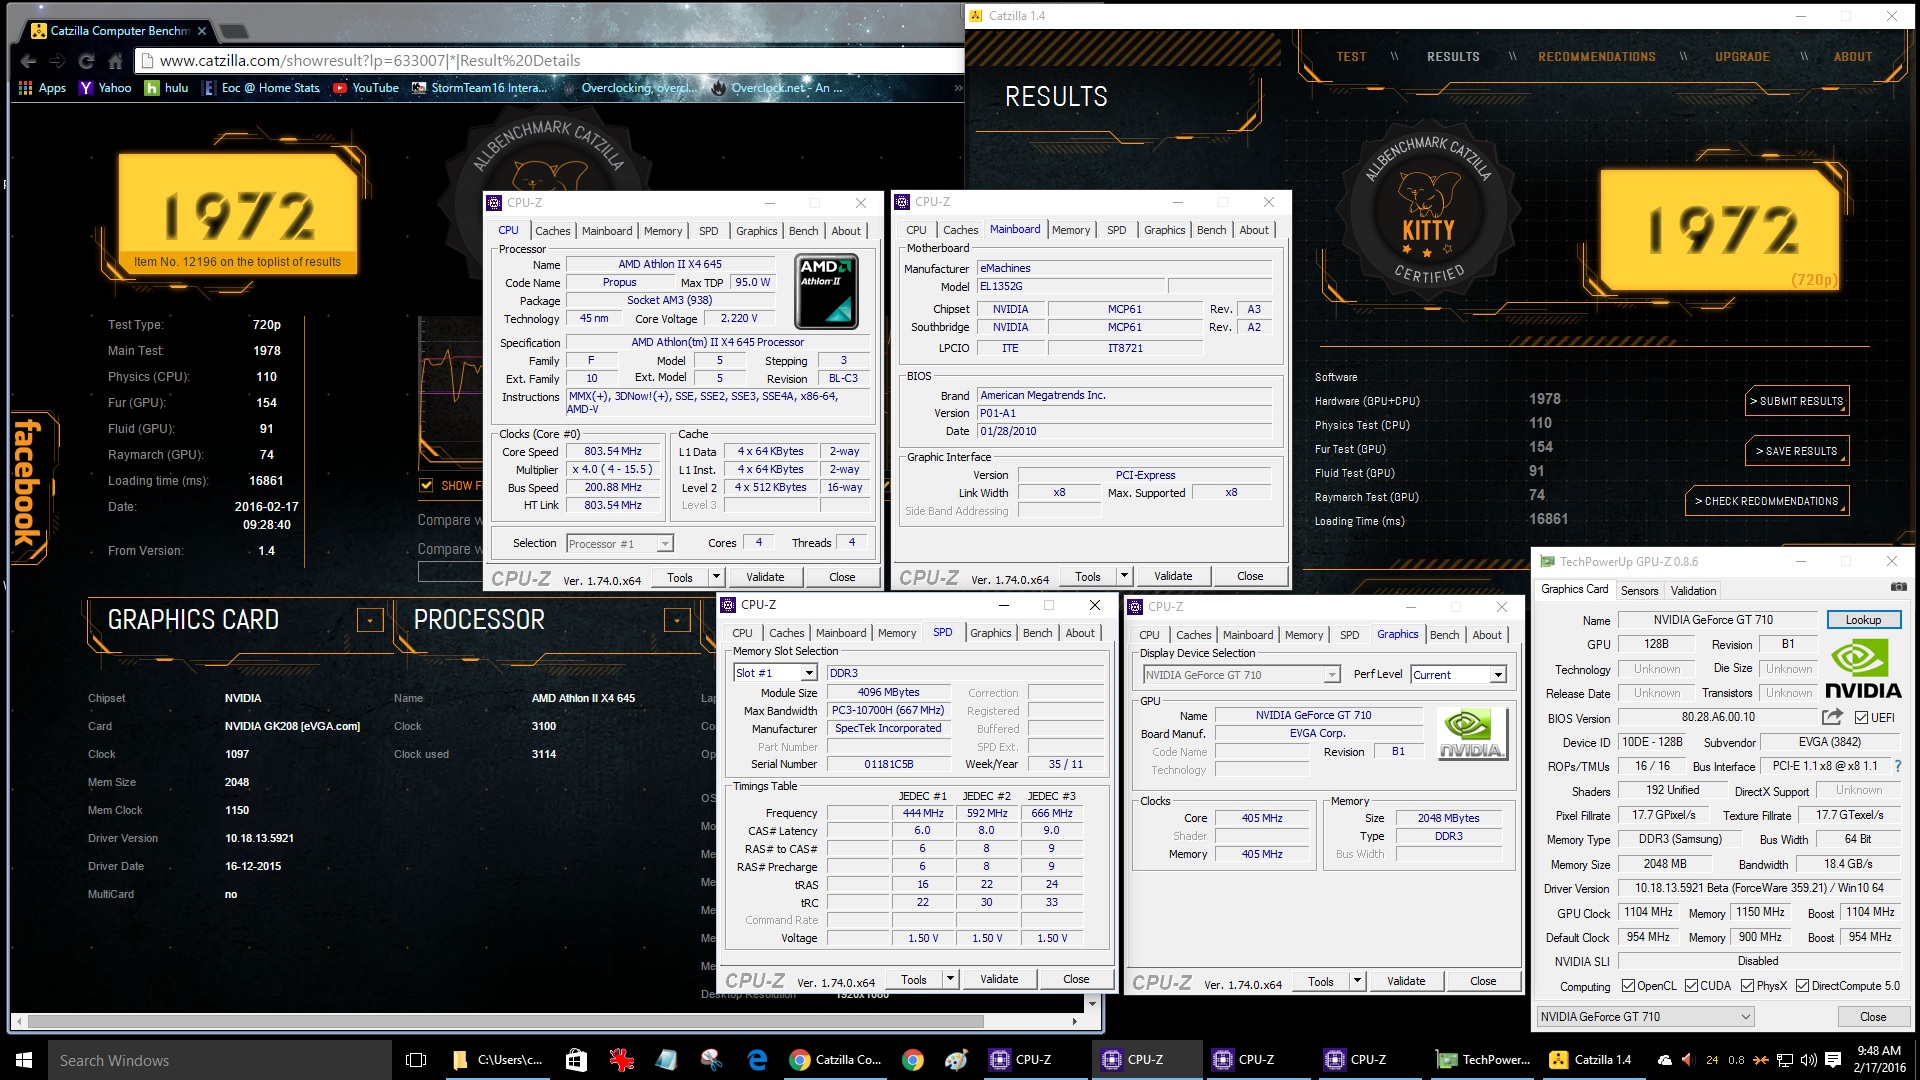Open Tools dropdown arrow in CPU-Z SPD window

[950, 979]
